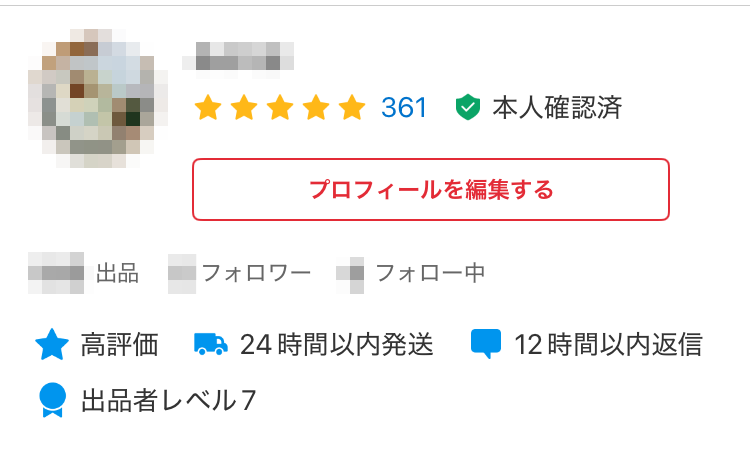Click the 出品者レベル7 badge text

click(x=168, y=400)
